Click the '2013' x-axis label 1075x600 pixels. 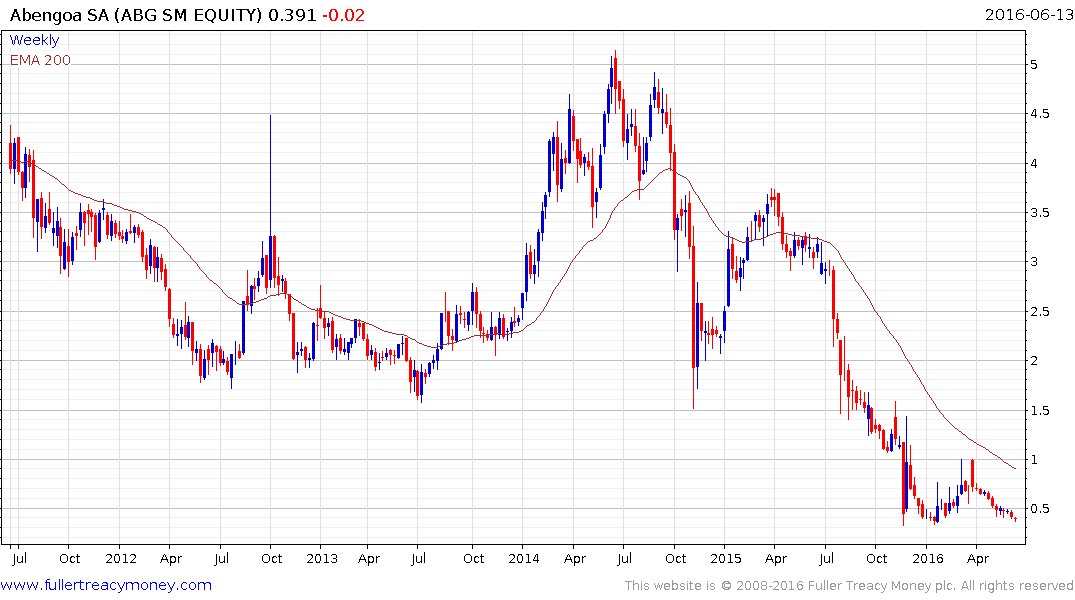(322, 558)
